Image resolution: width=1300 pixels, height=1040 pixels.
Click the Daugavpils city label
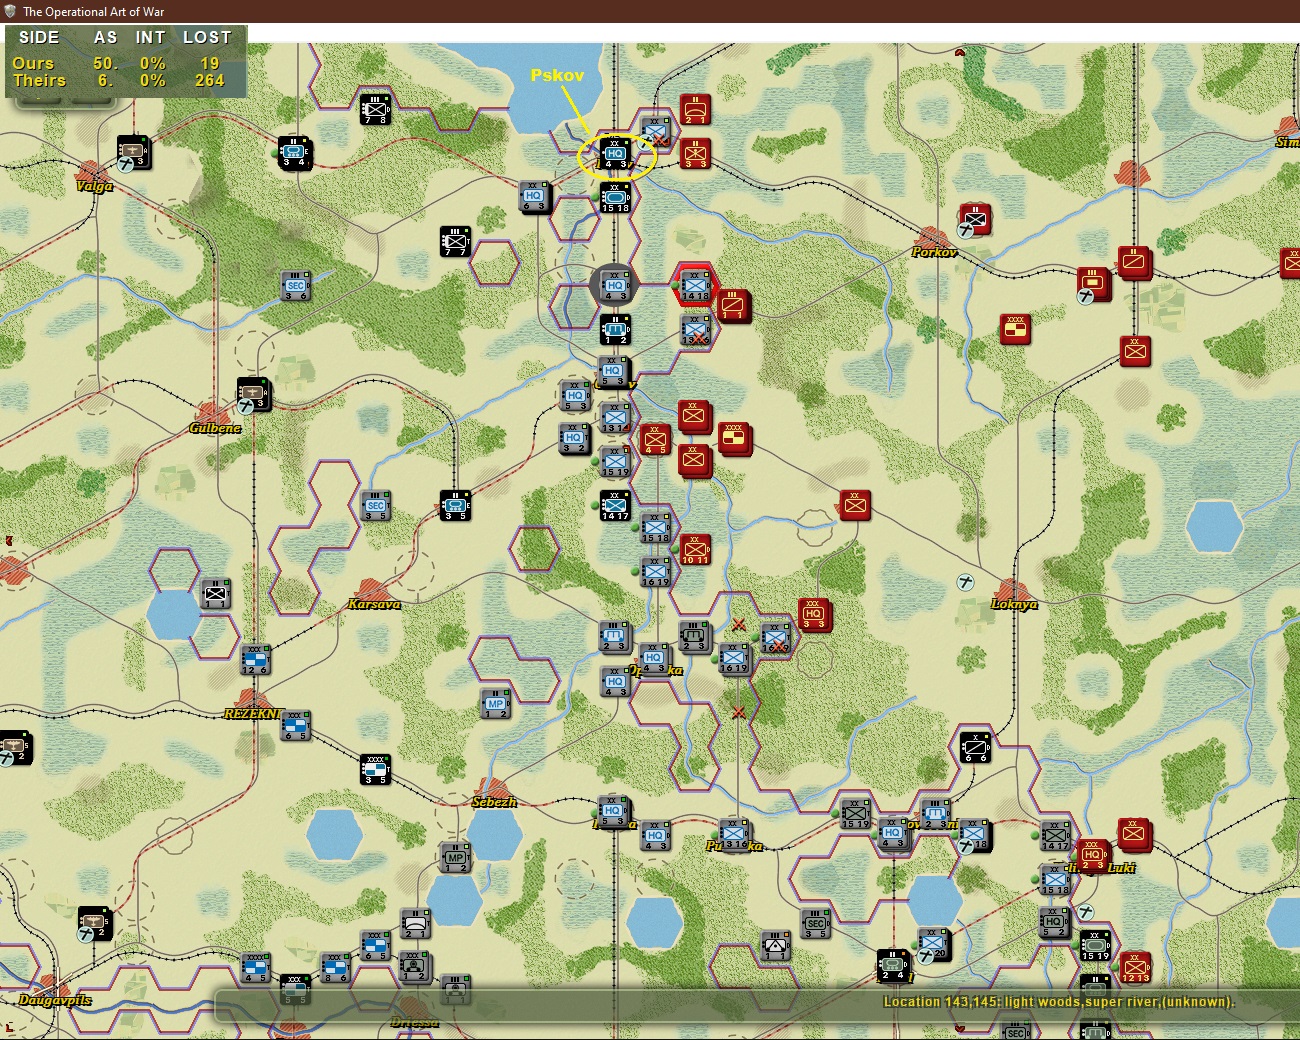[x=55, y=1000]
